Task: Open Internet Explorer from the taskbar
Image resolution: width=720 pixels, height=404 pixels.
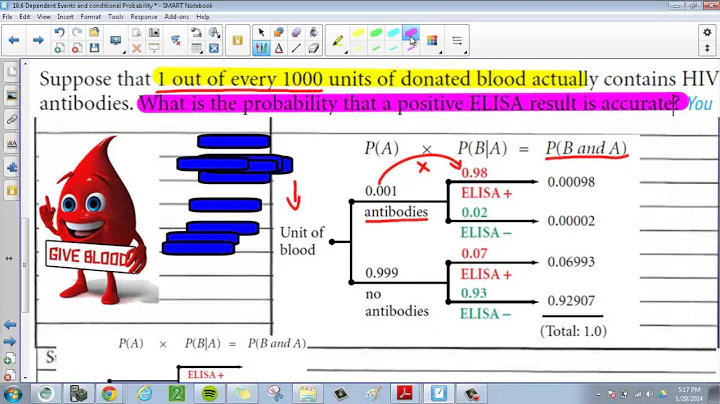Action: 144,393
